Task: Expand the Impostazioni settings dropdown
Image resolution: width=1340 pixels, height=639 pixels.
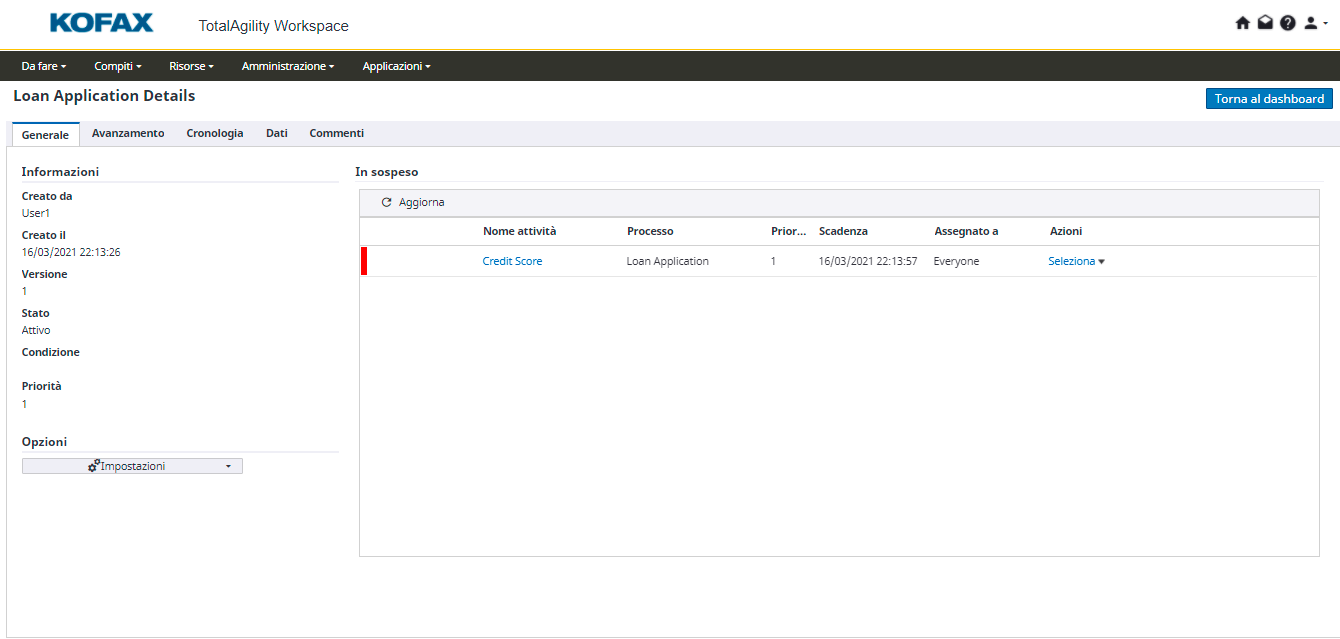Action: click(x=132, y=466)
